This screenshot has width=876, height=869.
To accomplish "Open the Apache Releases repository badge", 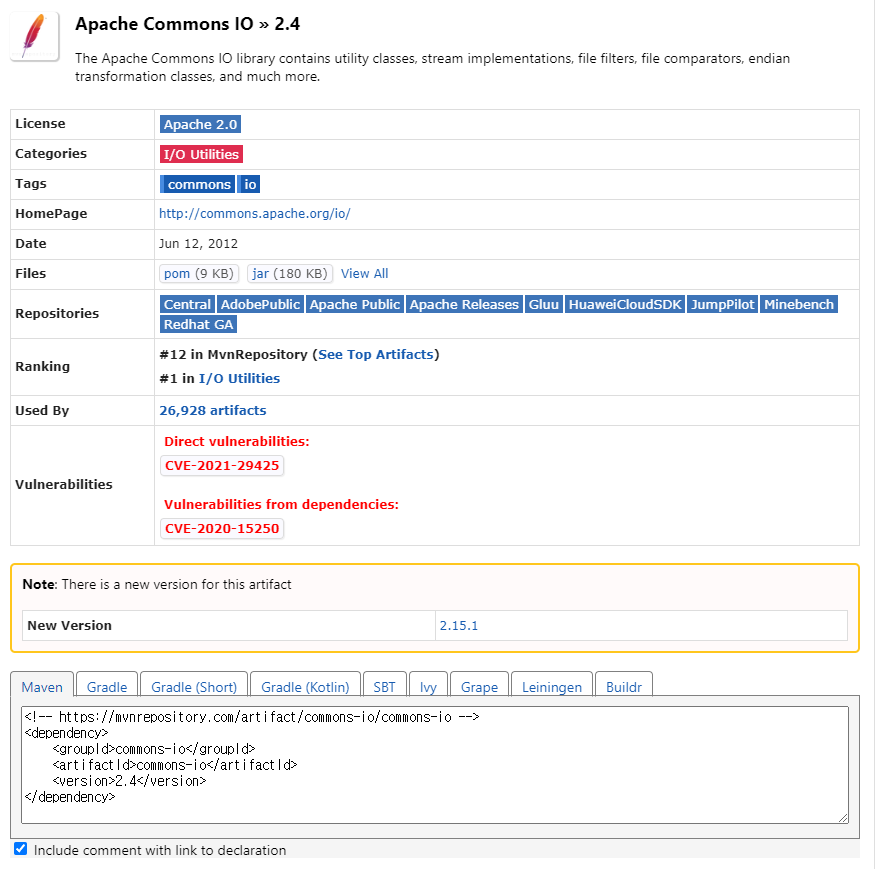I will [x=464, y=305].
